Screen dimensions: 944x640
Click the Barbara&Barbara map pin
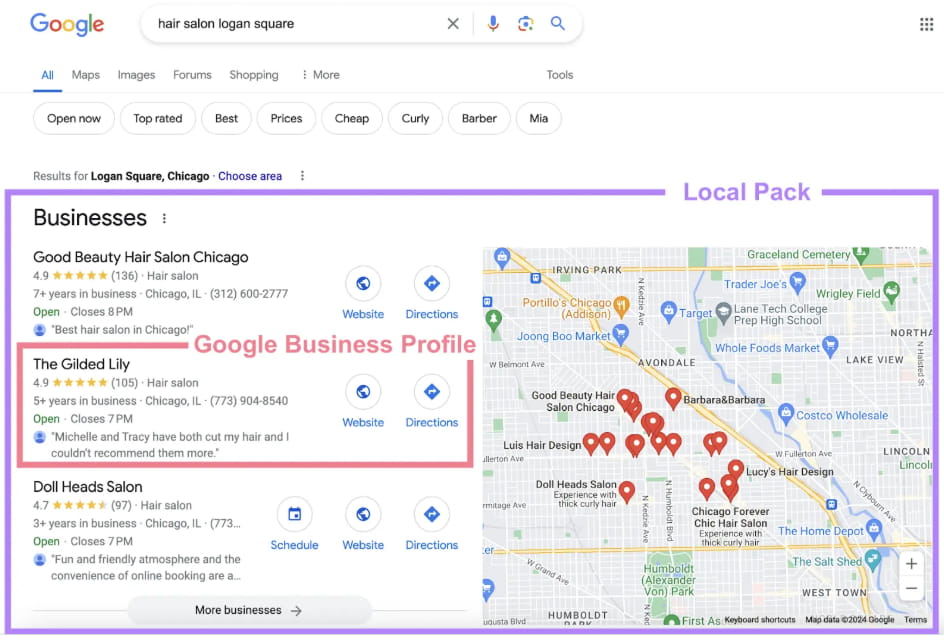pyautogui.click(x=673, y=399)
